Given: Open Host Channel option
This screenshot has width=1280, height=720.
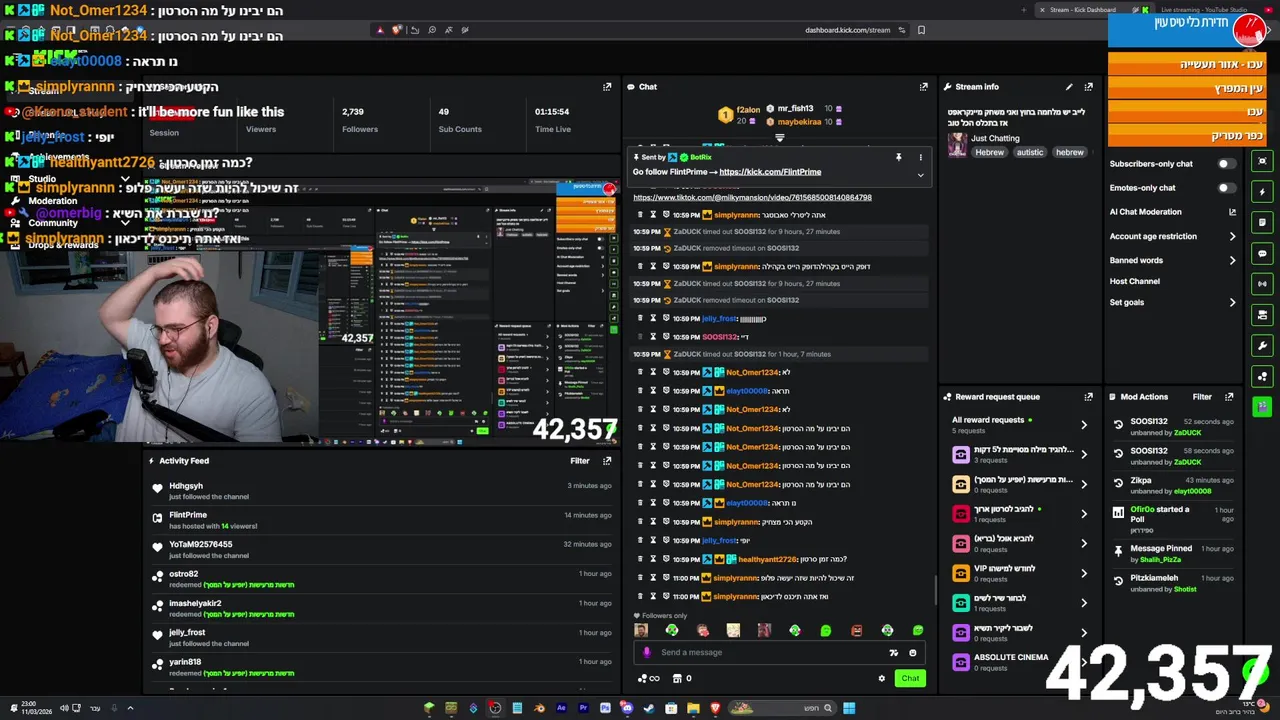Looking at the screenshot, I should pos(1134,281).
